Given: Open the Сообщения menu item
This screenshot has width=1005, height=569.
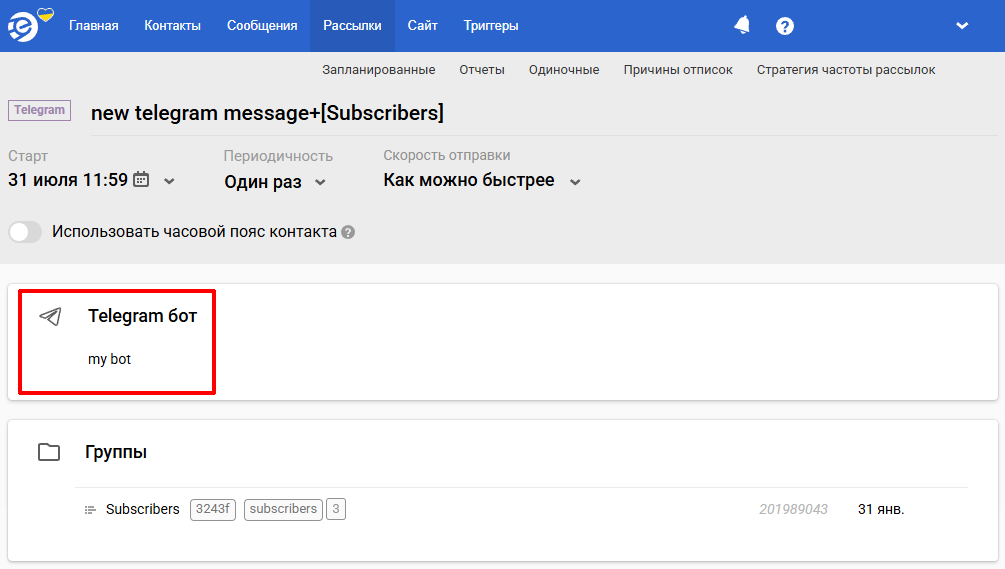Looking at the screenshot, I should pyautogui.click(x=262, y=26).
